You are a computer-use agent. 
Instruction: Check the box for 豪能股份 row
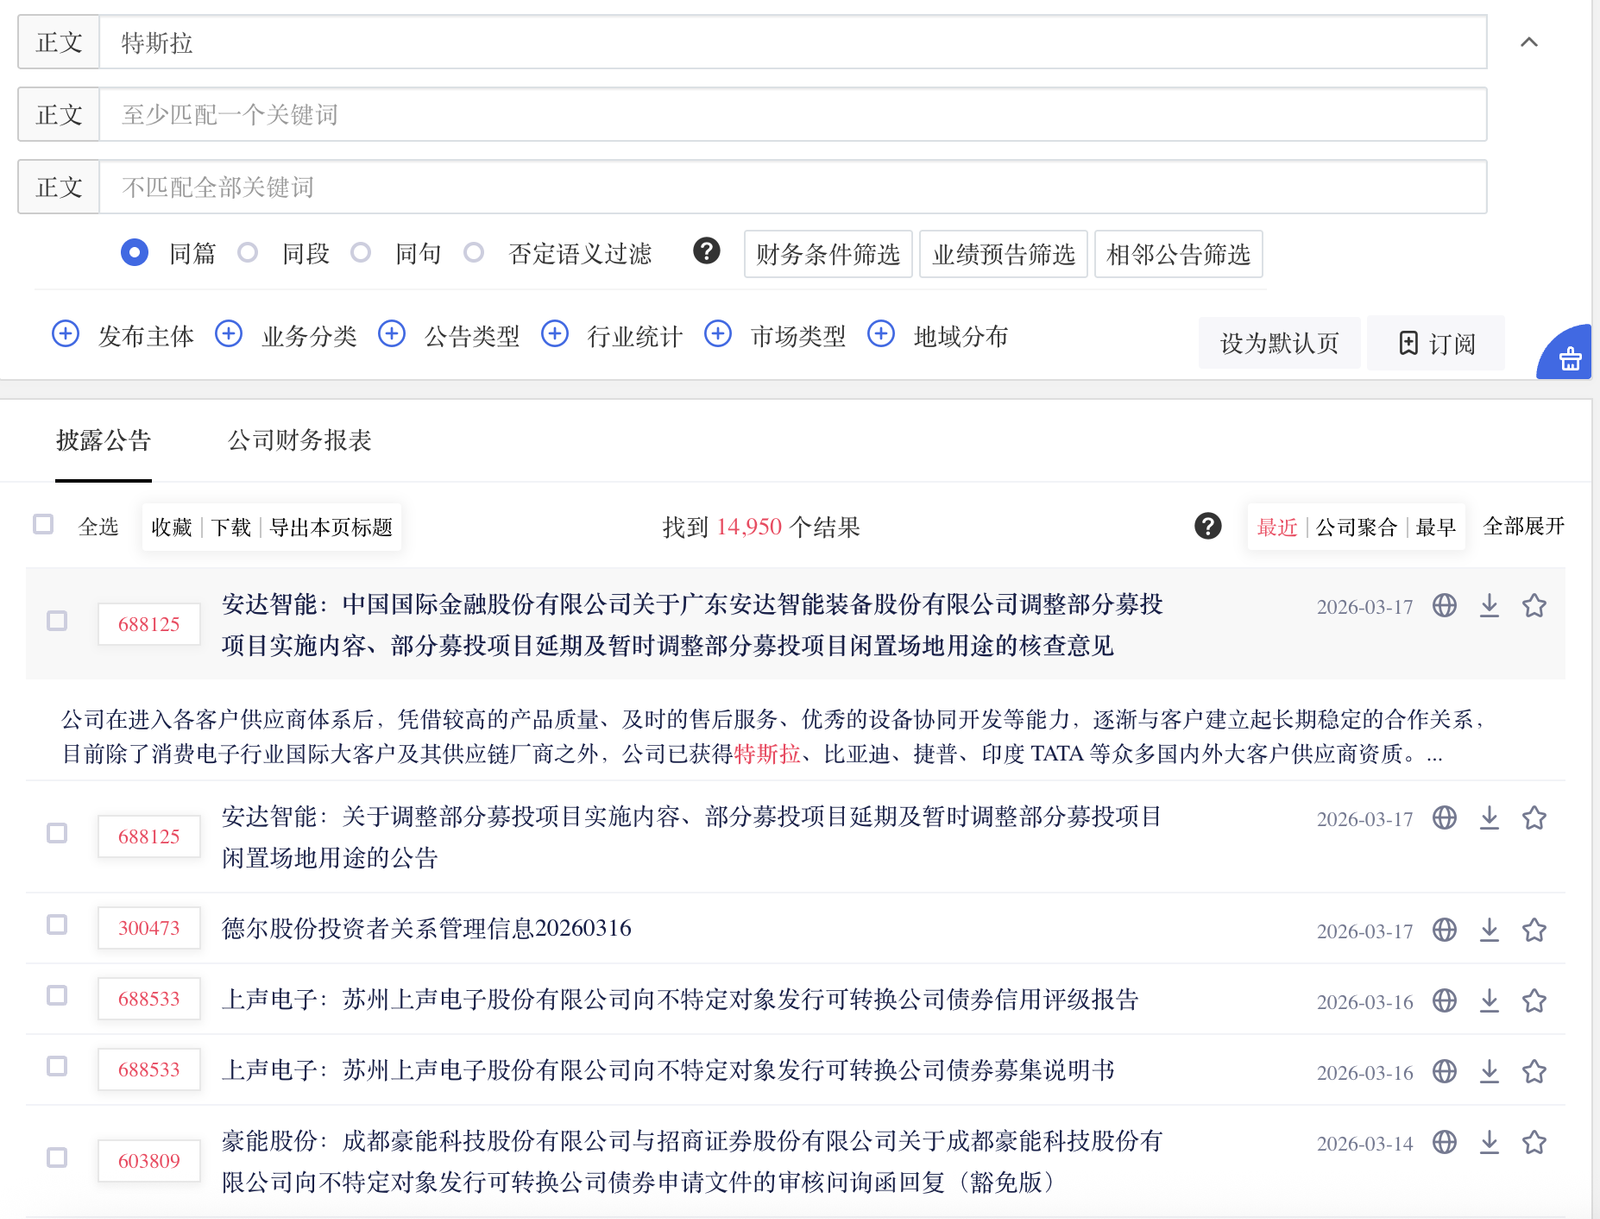(57, 1157)
